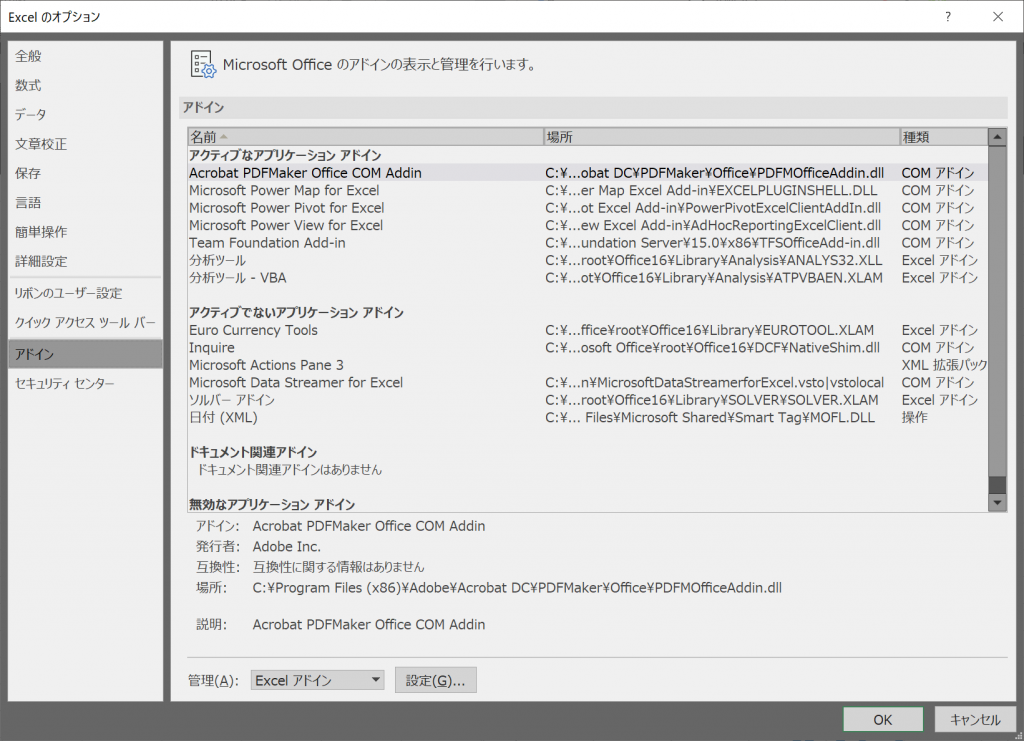Viewport: 1024px width, 741px height.
Task: Click the help question mark icon
Action: pyautogui.click(x=946, y=17)
